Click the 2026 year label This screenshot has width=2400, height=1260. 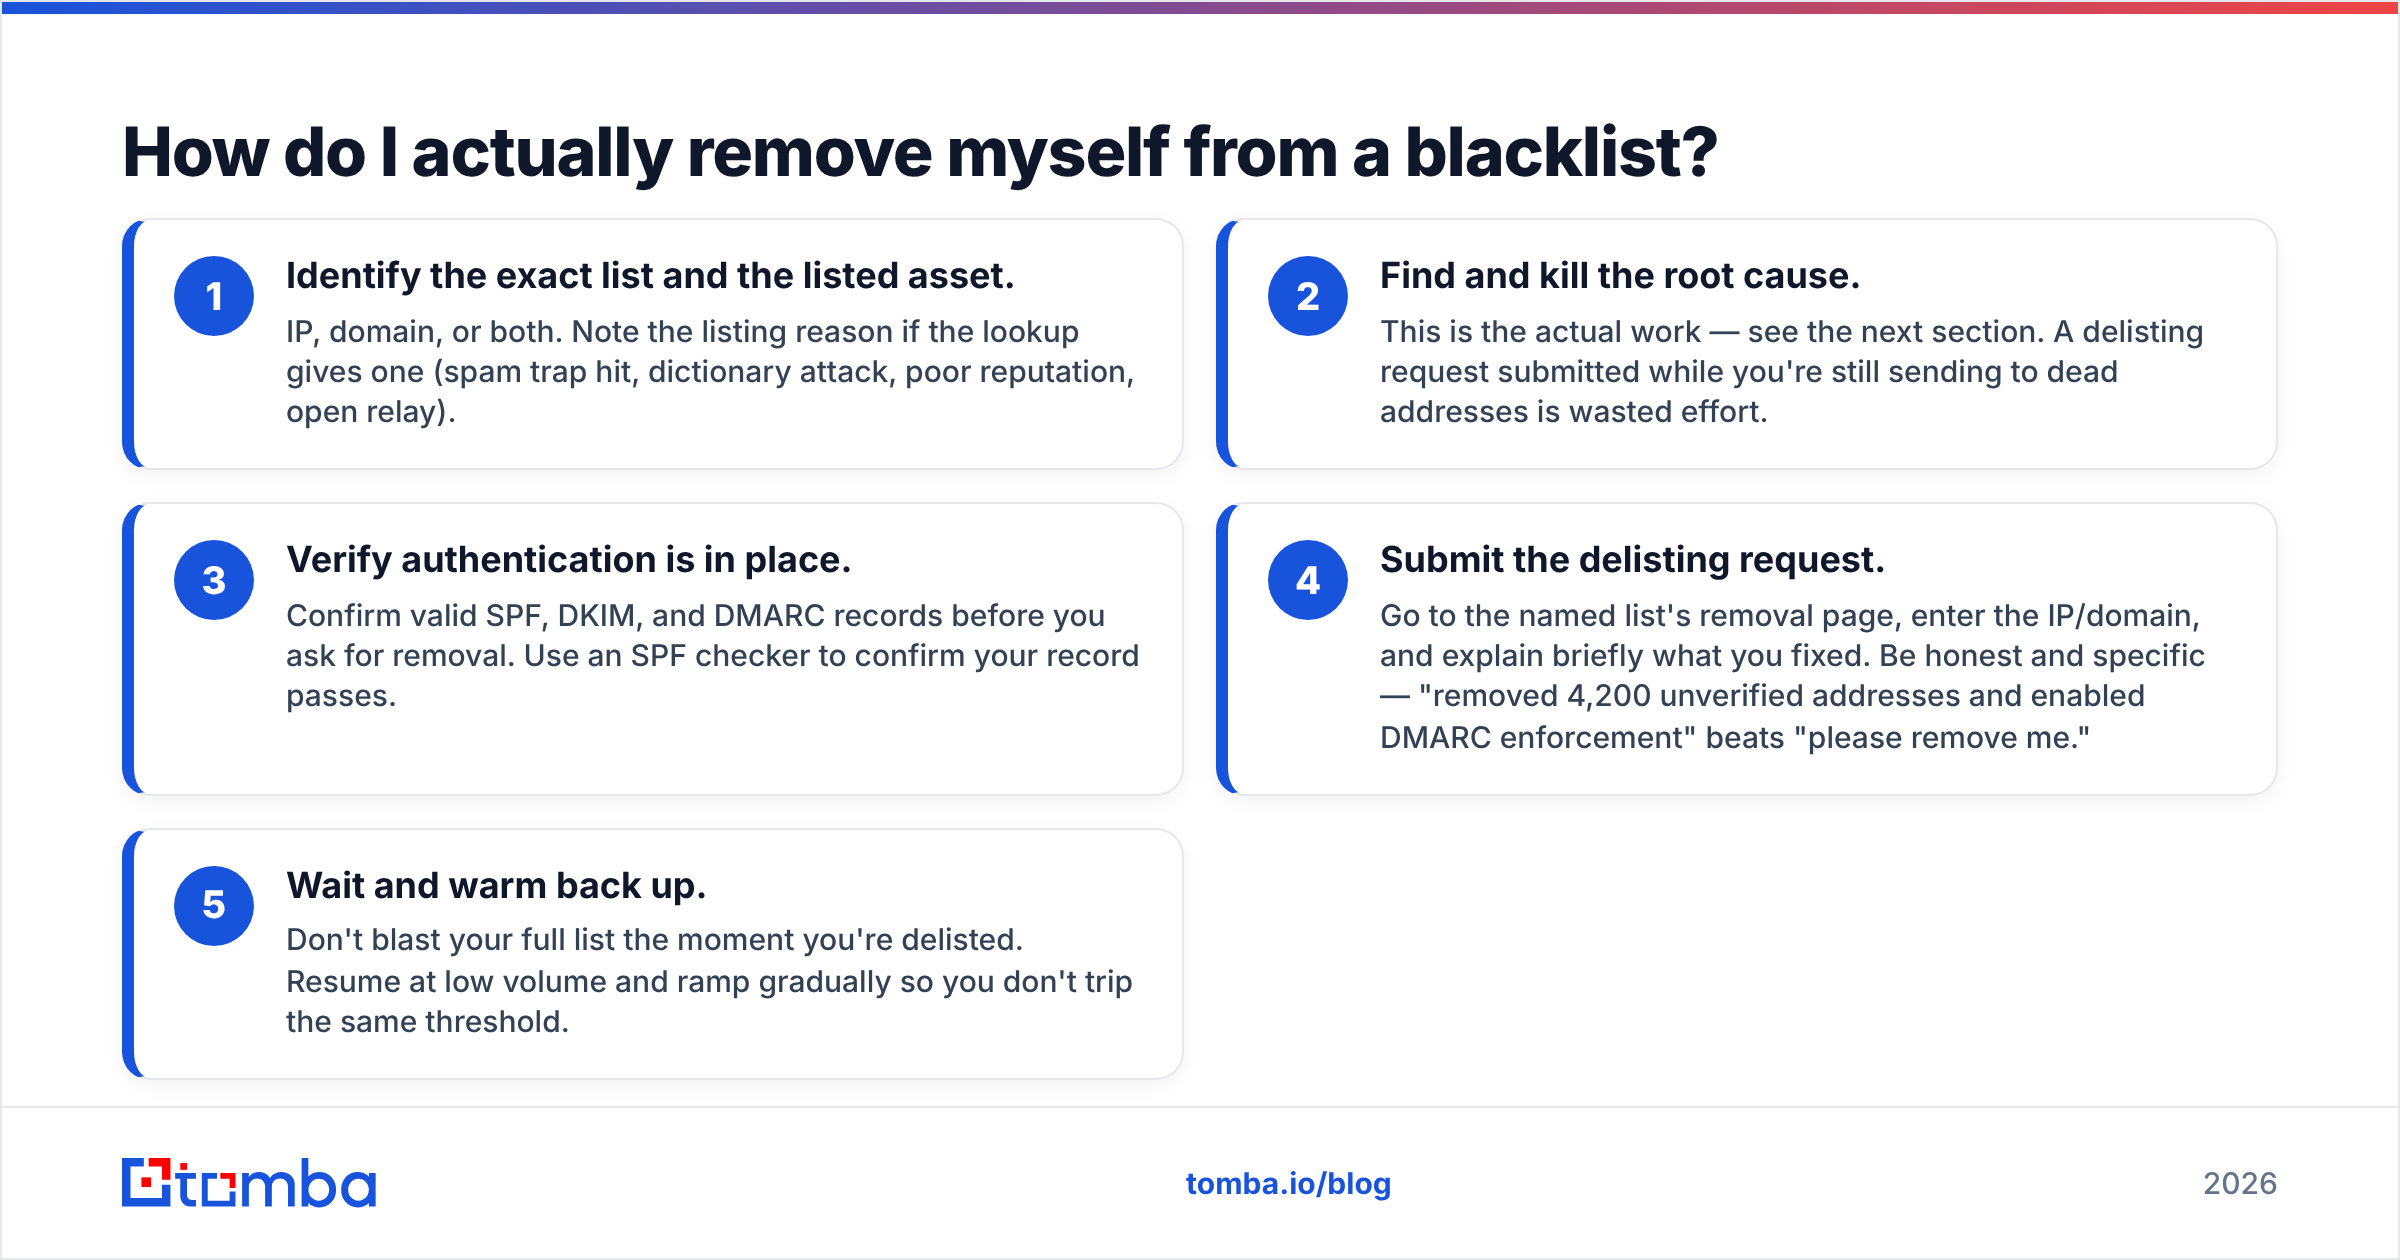point(2240,1184)
